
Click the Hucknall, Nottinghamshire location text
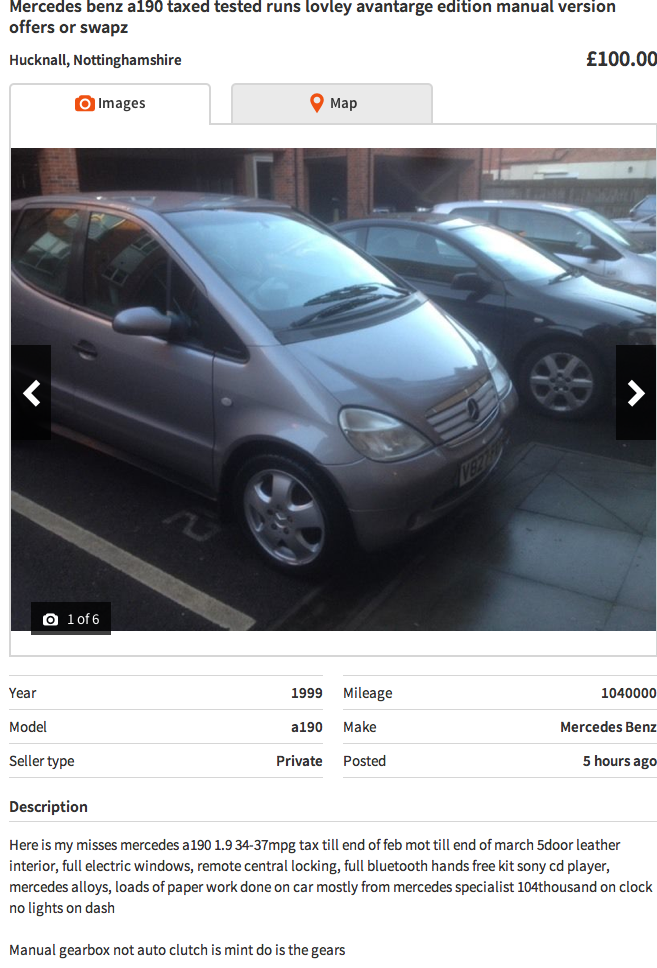pyautogui.click(x=95, y=60)
